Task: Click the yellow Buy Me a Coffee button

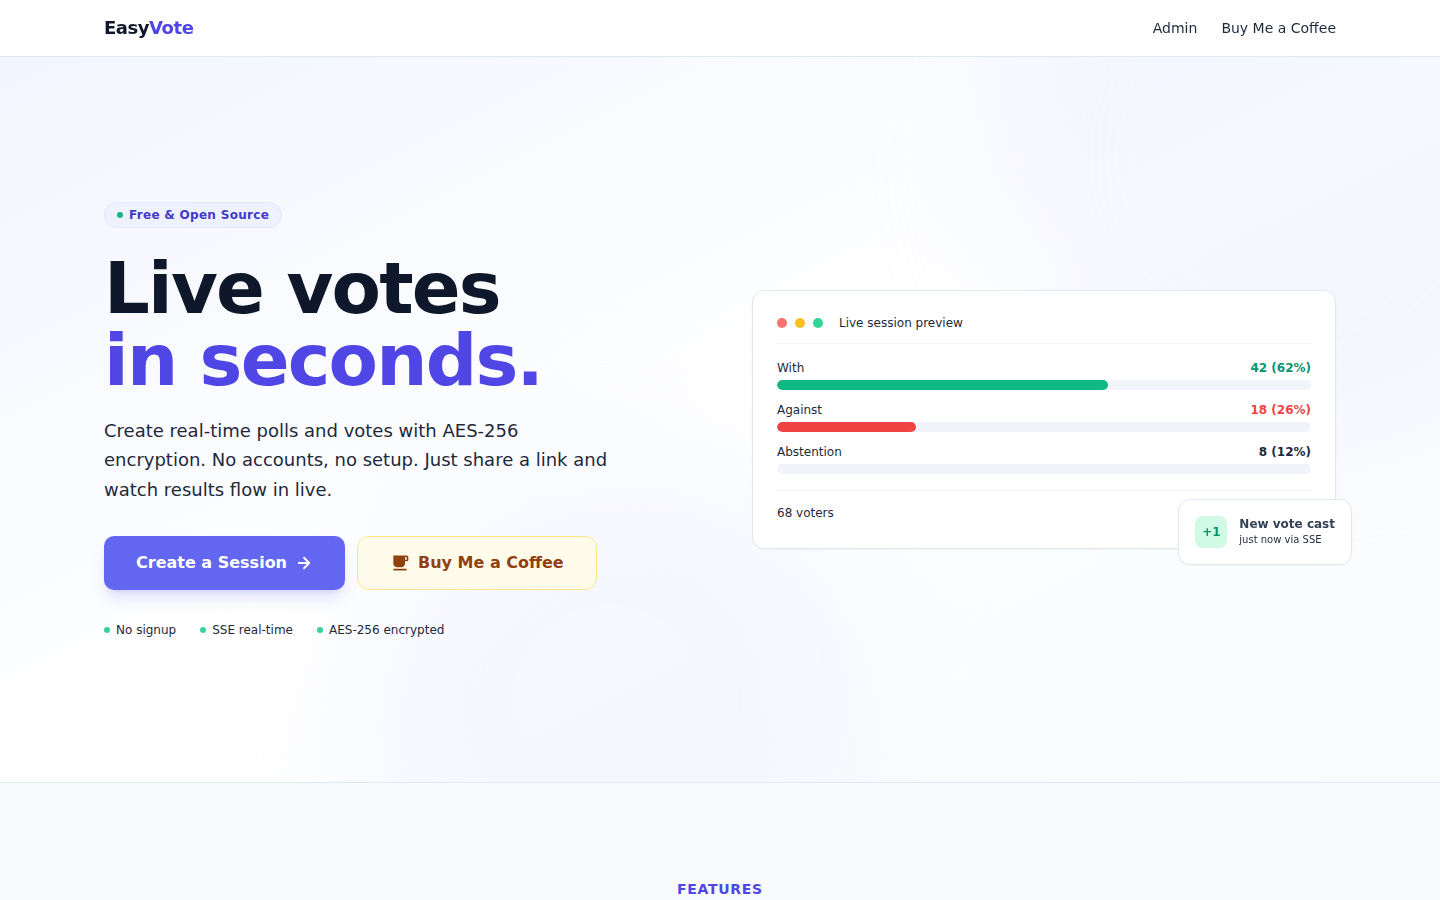Action: [477, 563]
